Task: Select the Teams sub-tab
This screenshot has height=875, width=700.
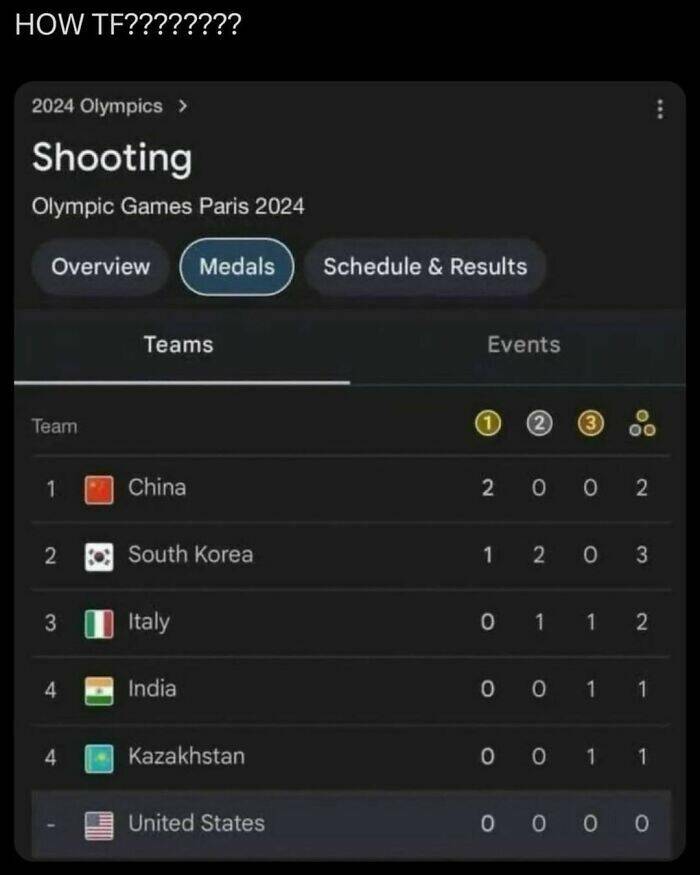Action: [178, 345]
